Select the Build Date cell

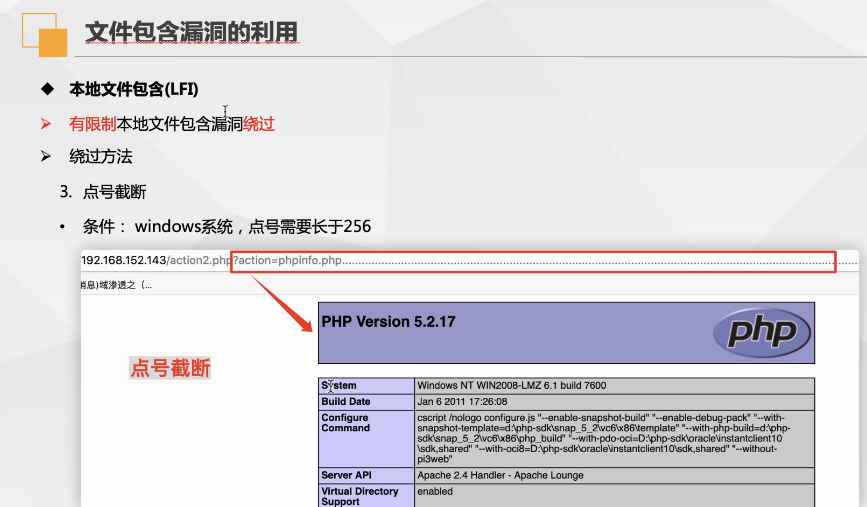pos(367,401)
